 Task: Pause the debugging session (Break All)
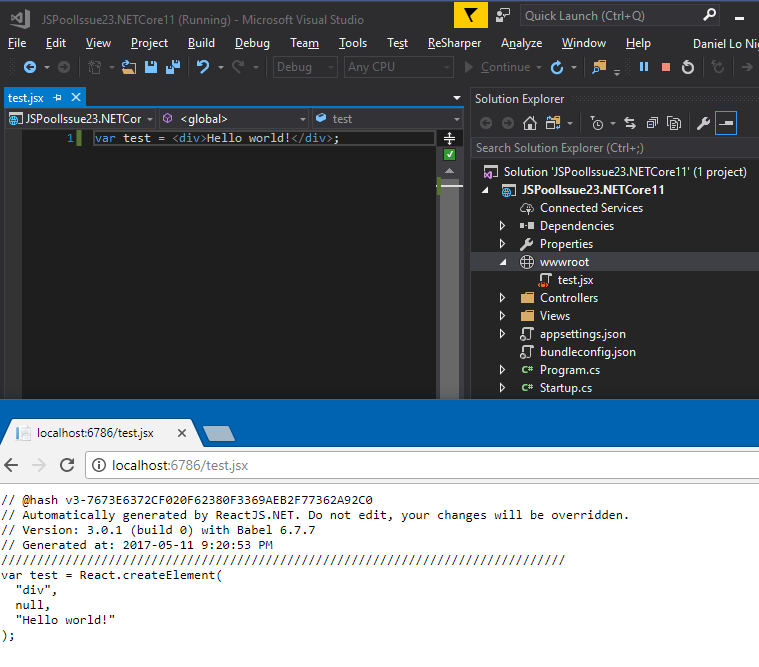click(644, 67)
